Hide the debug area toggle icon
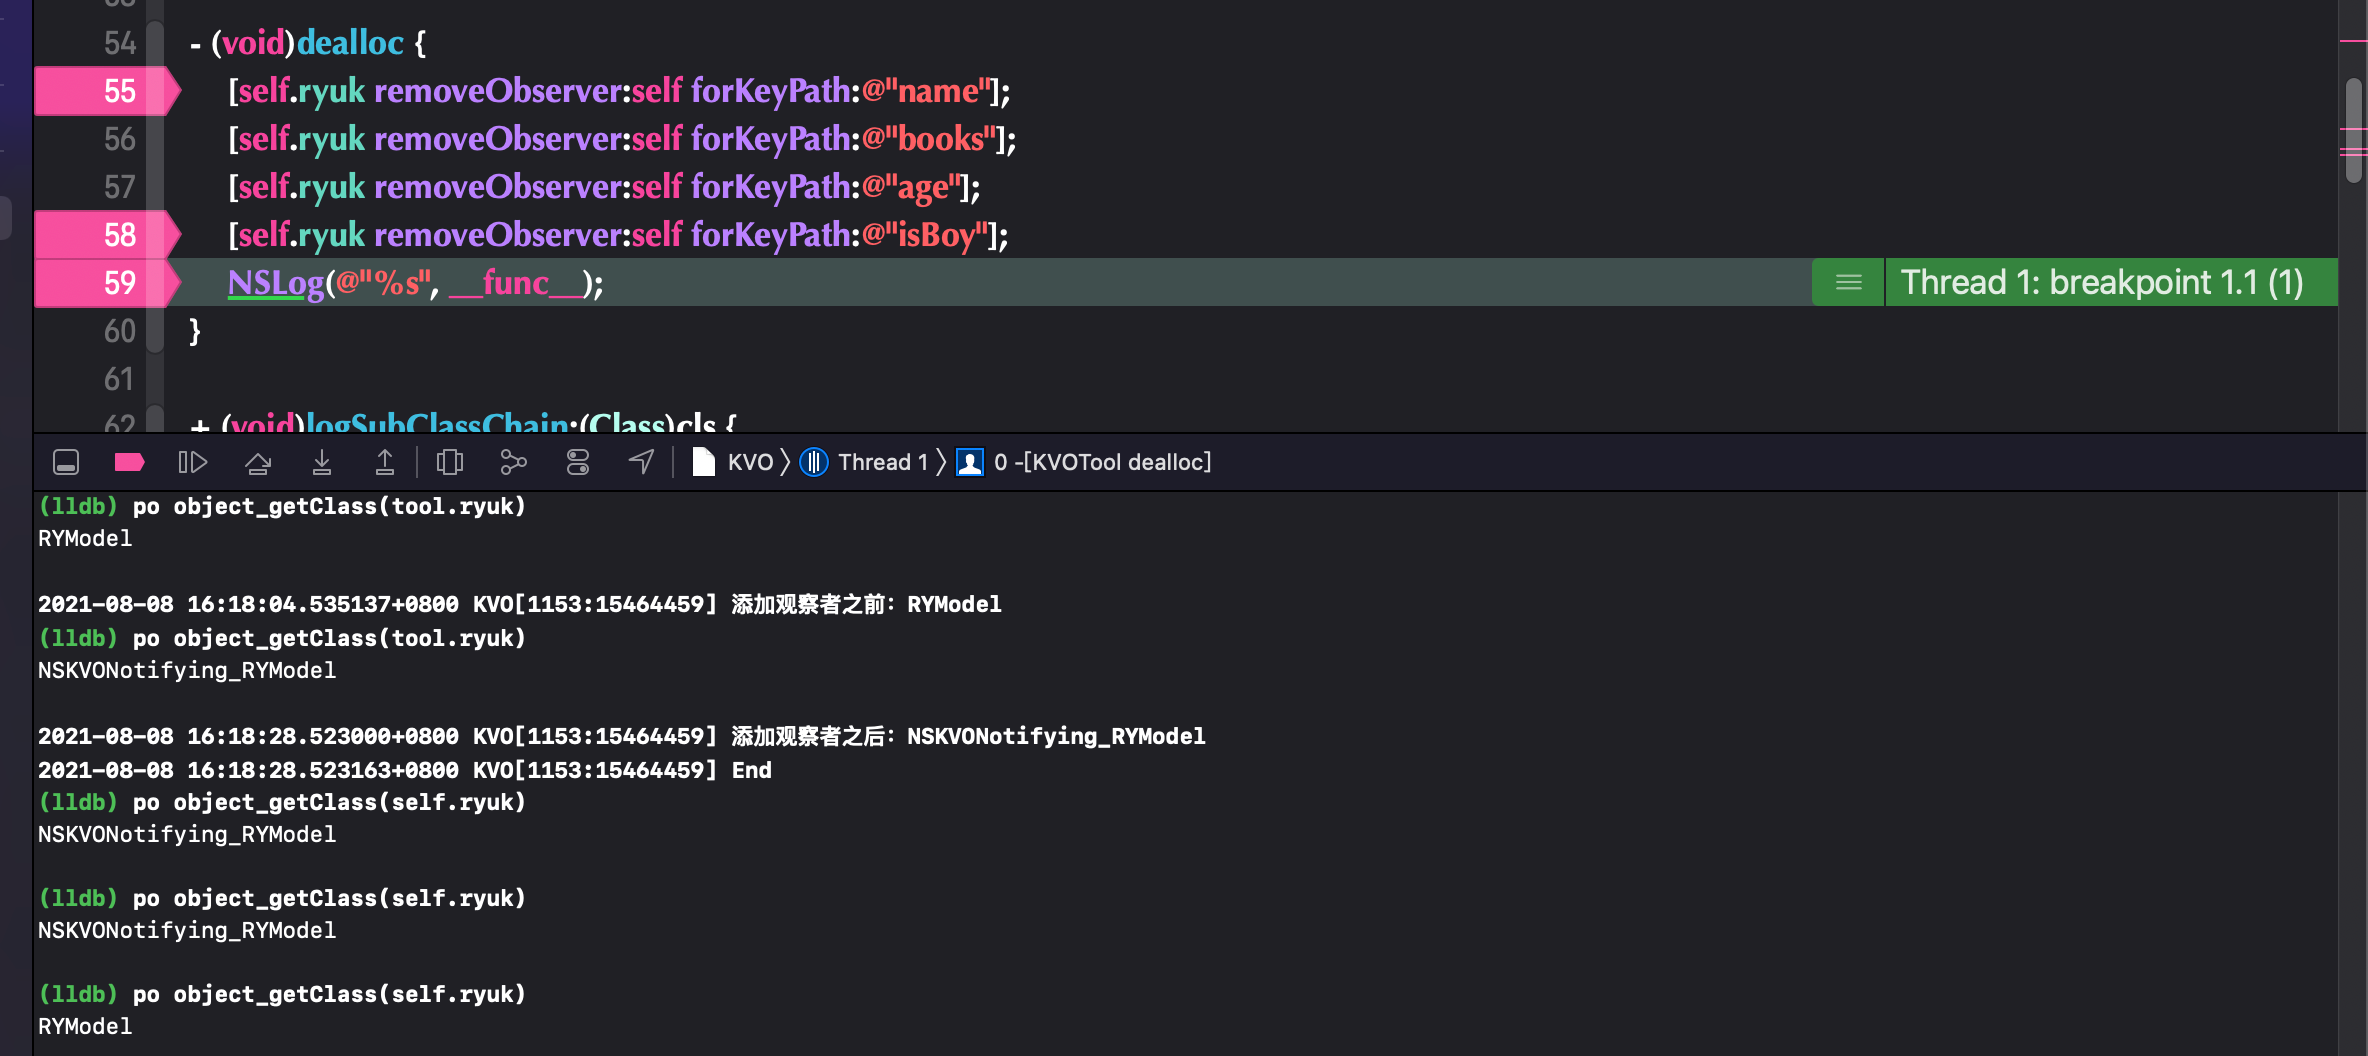This screenshot has width=2368, height=1056. pos(66,462)
